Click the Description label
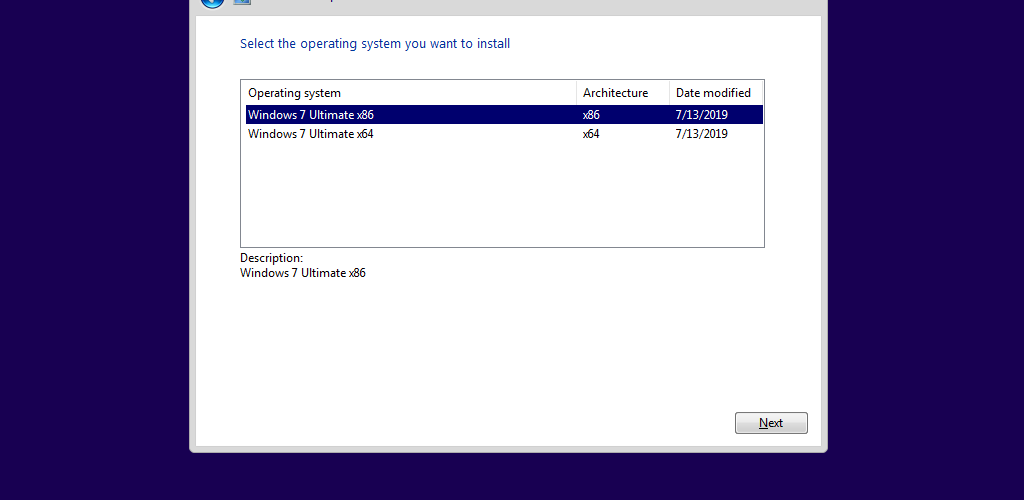The width and height of the screenshot is (1024, 500). tap(272, 258)
